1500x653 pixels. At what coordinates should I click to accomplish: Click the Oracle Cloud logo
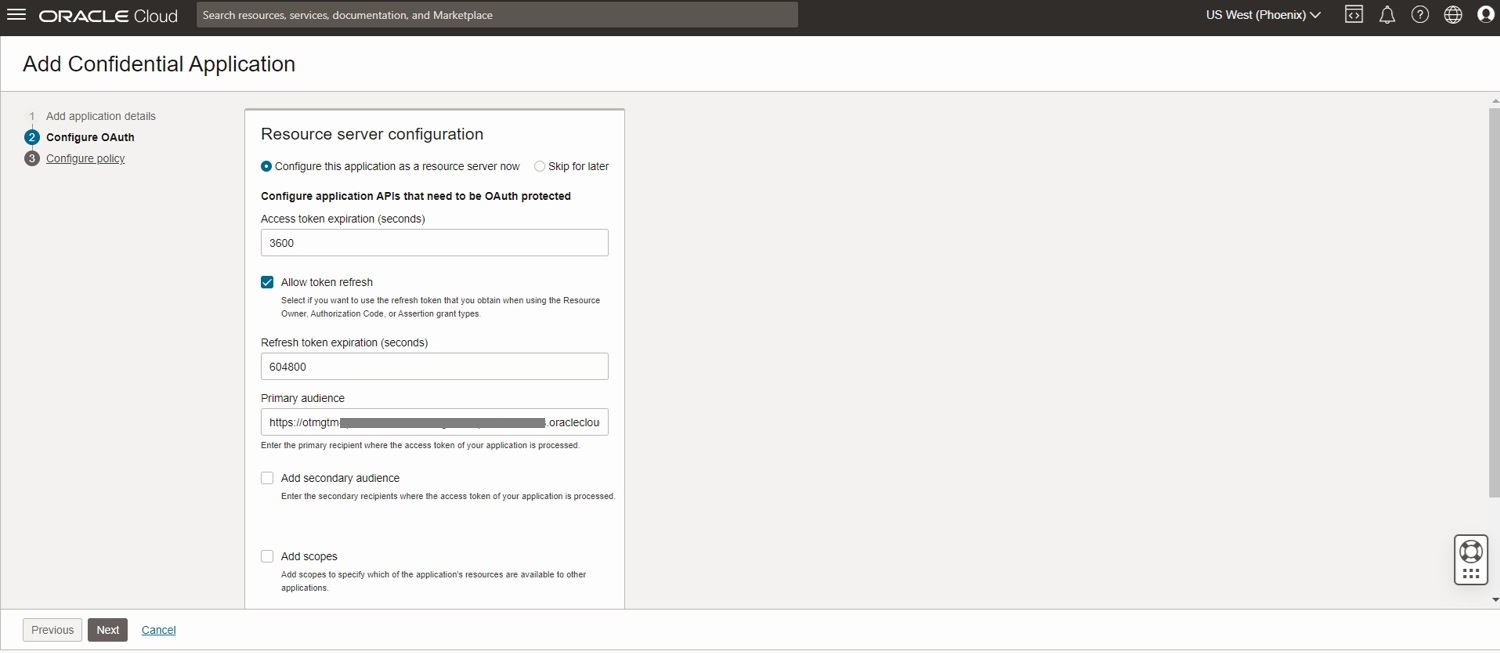click(108, 16)
